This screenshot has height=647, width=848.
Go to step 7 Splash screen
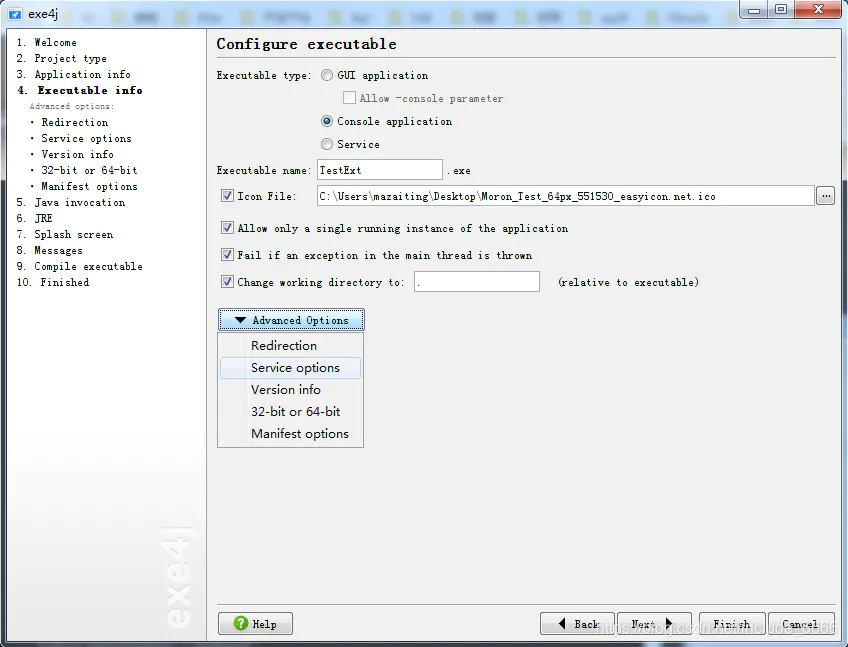pyautogui.click(x=65, y=234)
